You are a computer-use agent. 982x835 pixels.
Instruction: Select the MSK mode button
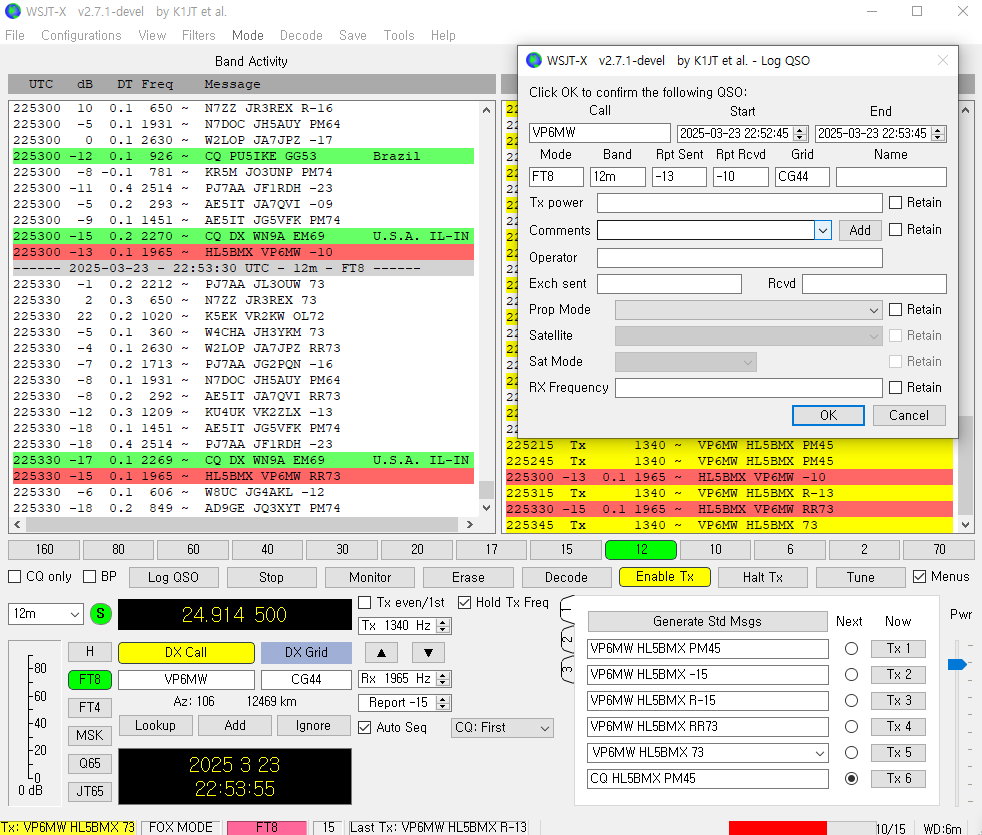pos(90,735)
